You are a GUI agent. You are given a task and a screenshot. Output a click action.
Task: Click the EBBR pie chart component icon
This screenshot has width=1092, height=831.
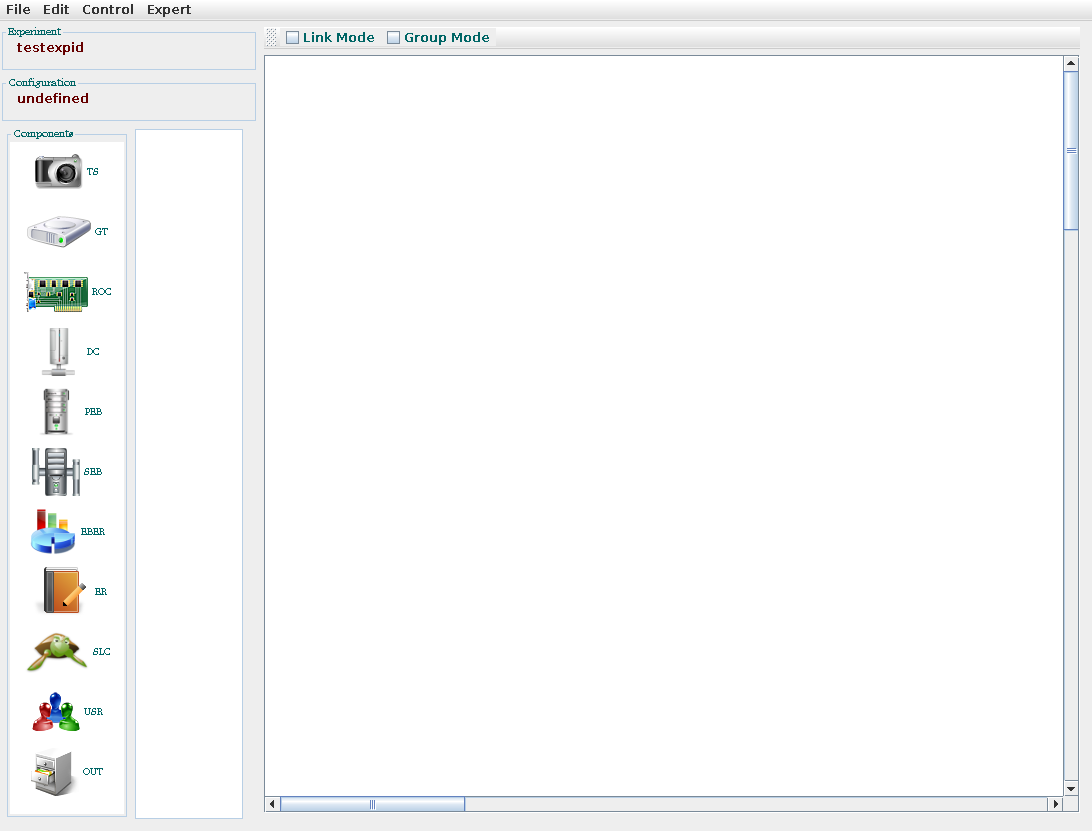coord(55,530)
